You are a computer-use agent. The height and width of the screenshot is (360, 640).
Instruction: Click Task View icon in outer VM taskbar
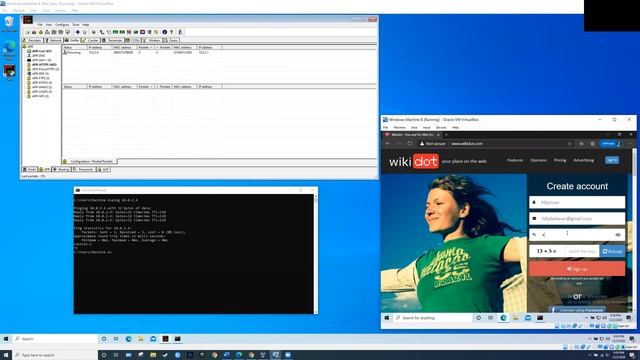click(x=116, y=339)
